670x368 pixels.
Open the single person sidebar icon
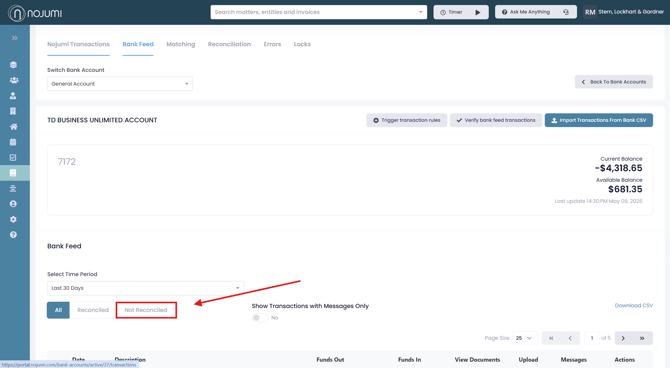(x=13, y=96)
